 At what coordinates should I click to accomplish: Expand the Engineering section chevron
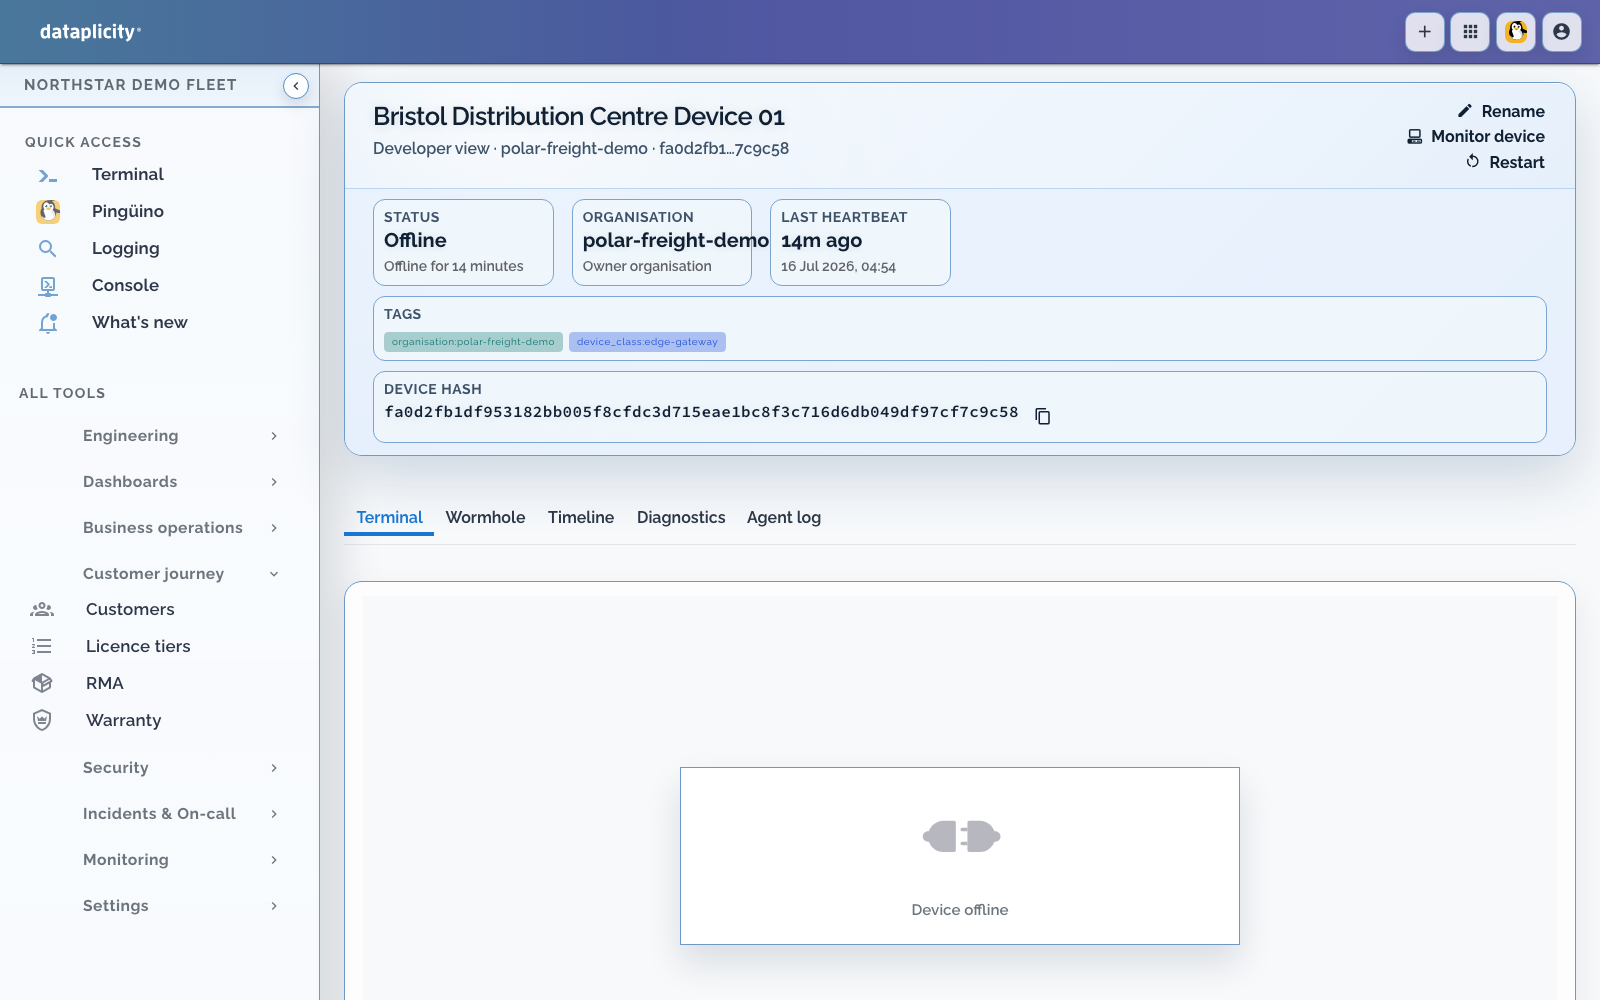274,436
